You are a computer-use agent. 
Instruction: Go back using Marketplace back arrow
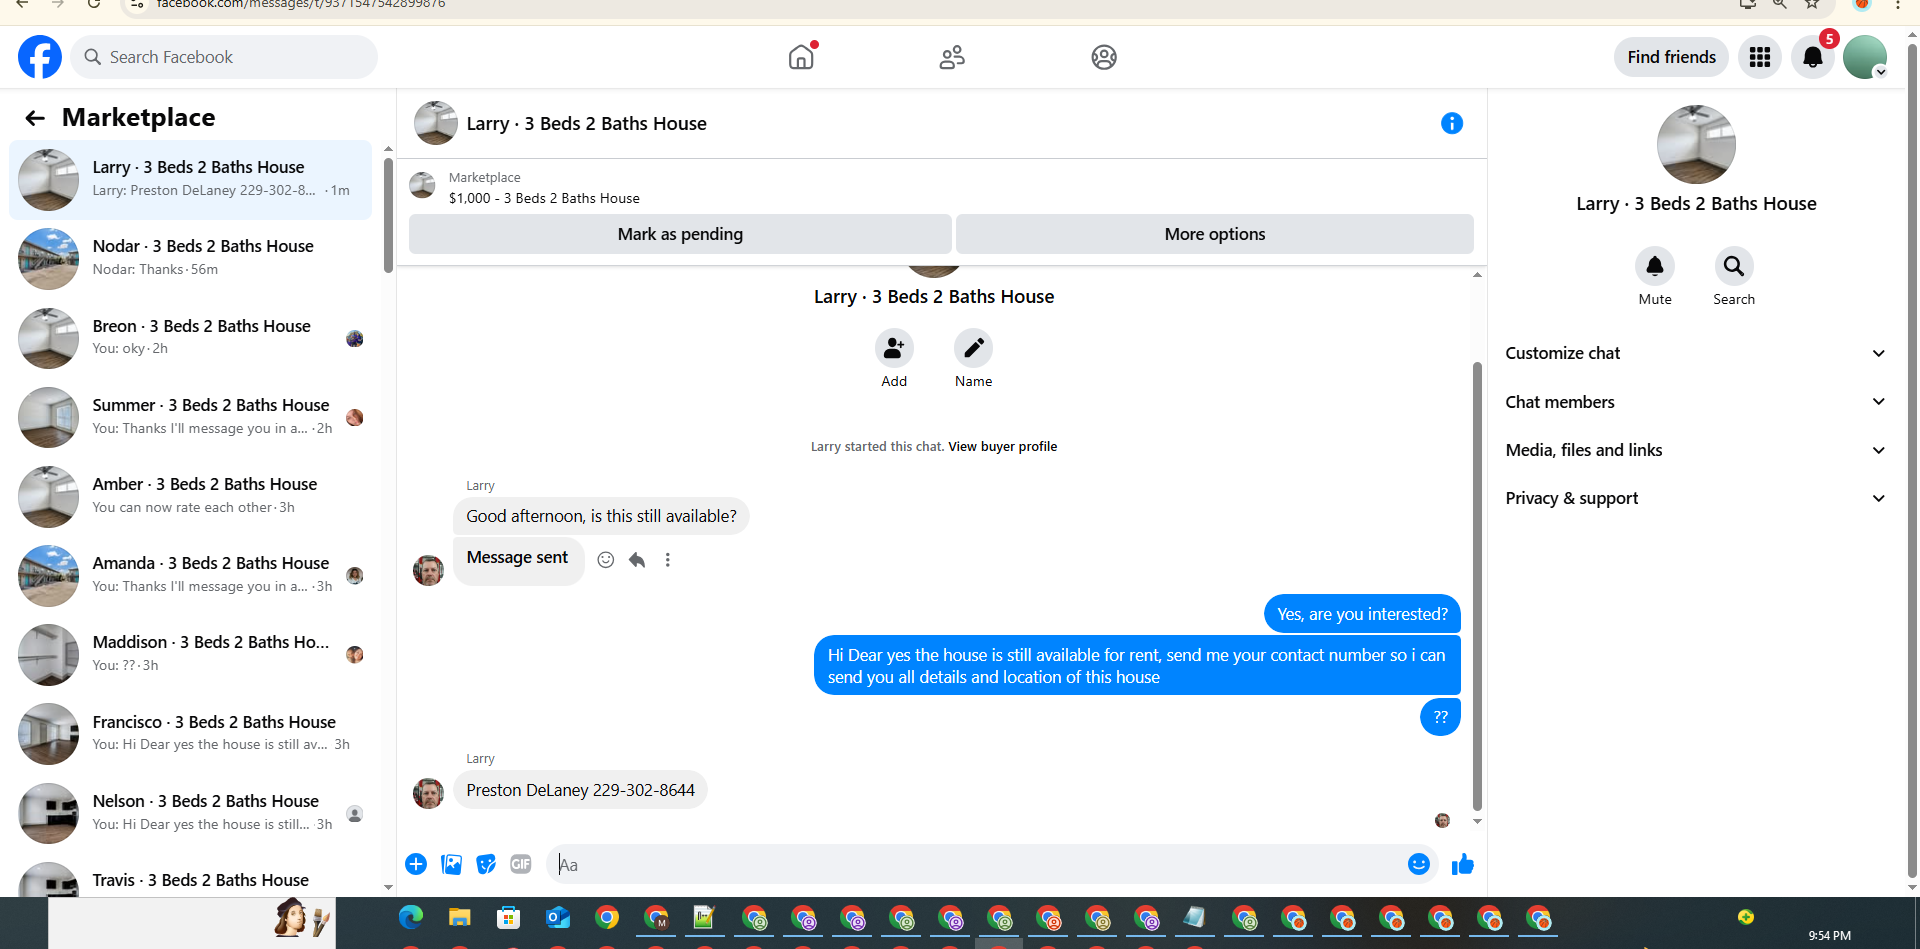(x=35, y=118)
